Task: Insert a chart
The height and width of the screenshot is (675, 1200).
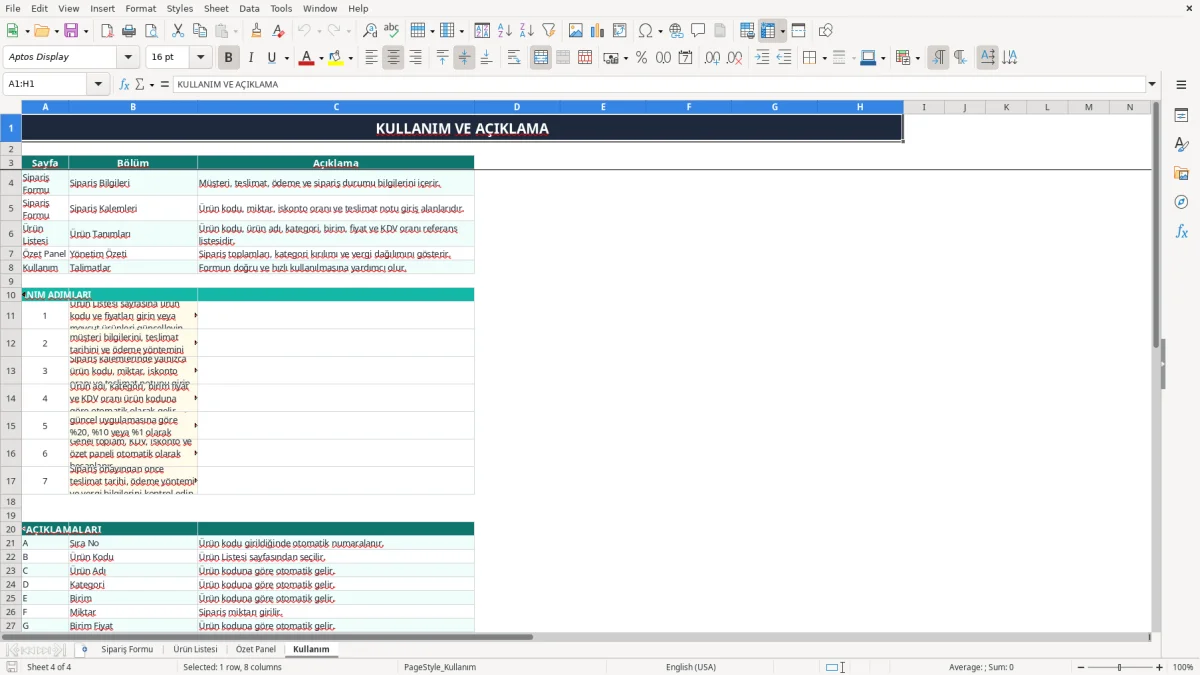Action: click(x=597, y=31)
